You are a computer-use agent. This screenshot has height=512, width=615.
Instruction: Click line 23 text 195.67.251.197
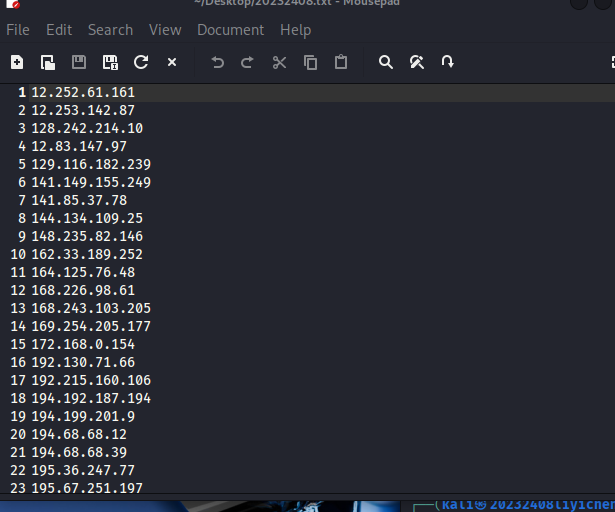pos(87,488)
